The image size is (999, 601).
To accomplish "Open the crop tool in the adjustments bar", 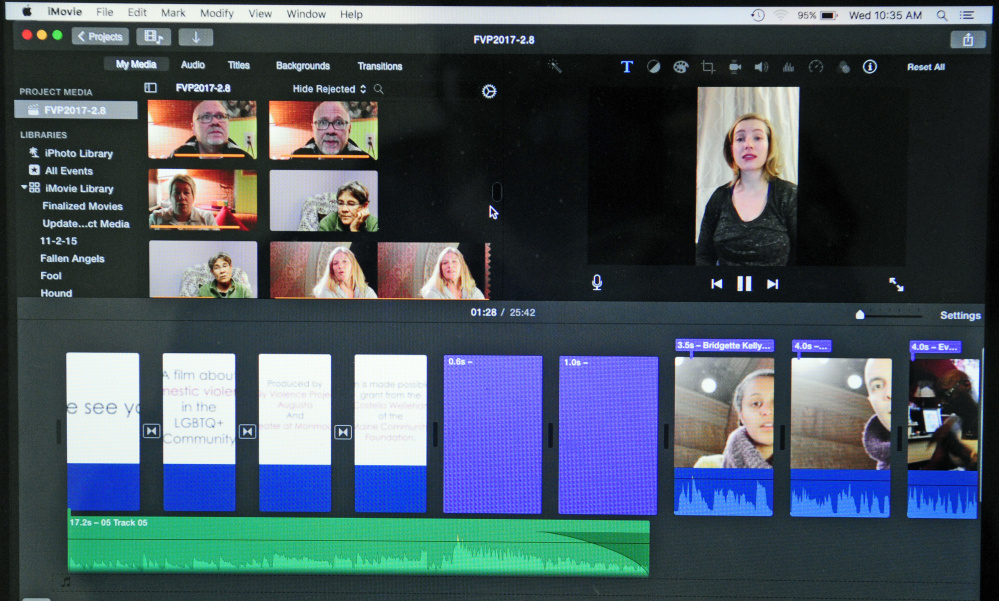I will 708,67.
